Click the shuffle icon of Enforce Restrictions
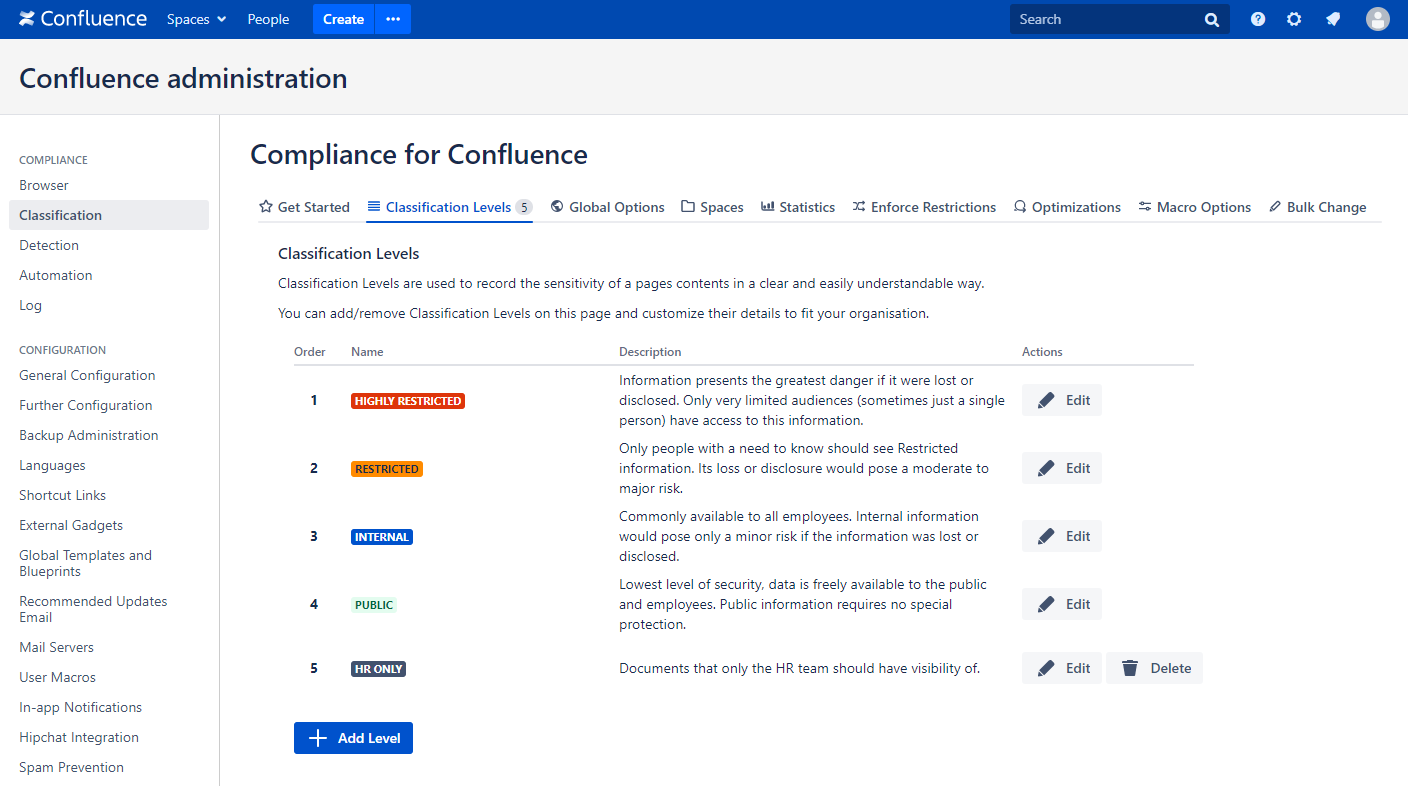The image size is (1408, 786). coord(859,207)
